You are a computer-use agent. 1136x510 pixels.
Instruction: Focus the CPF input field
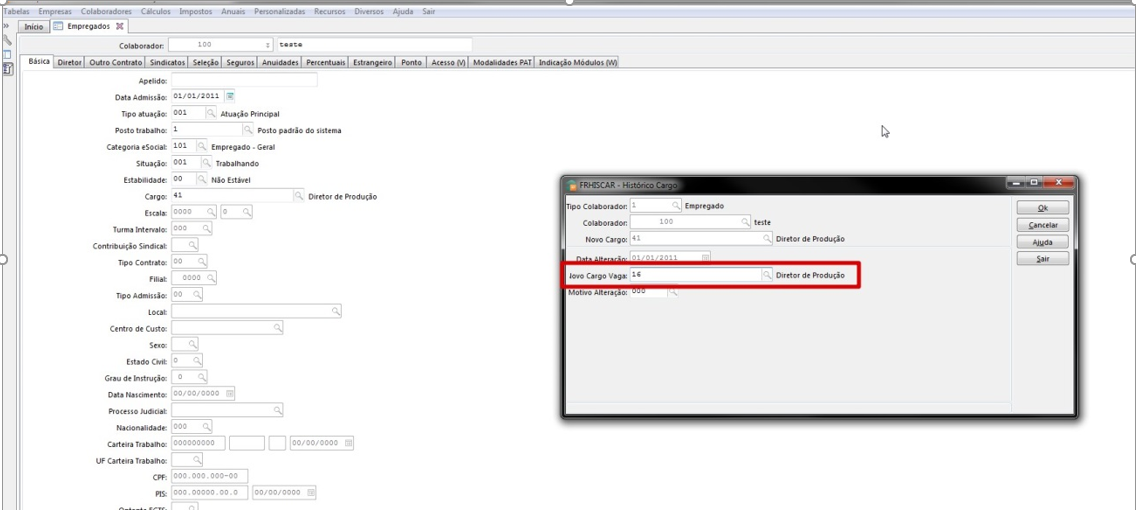coord(209,477)
